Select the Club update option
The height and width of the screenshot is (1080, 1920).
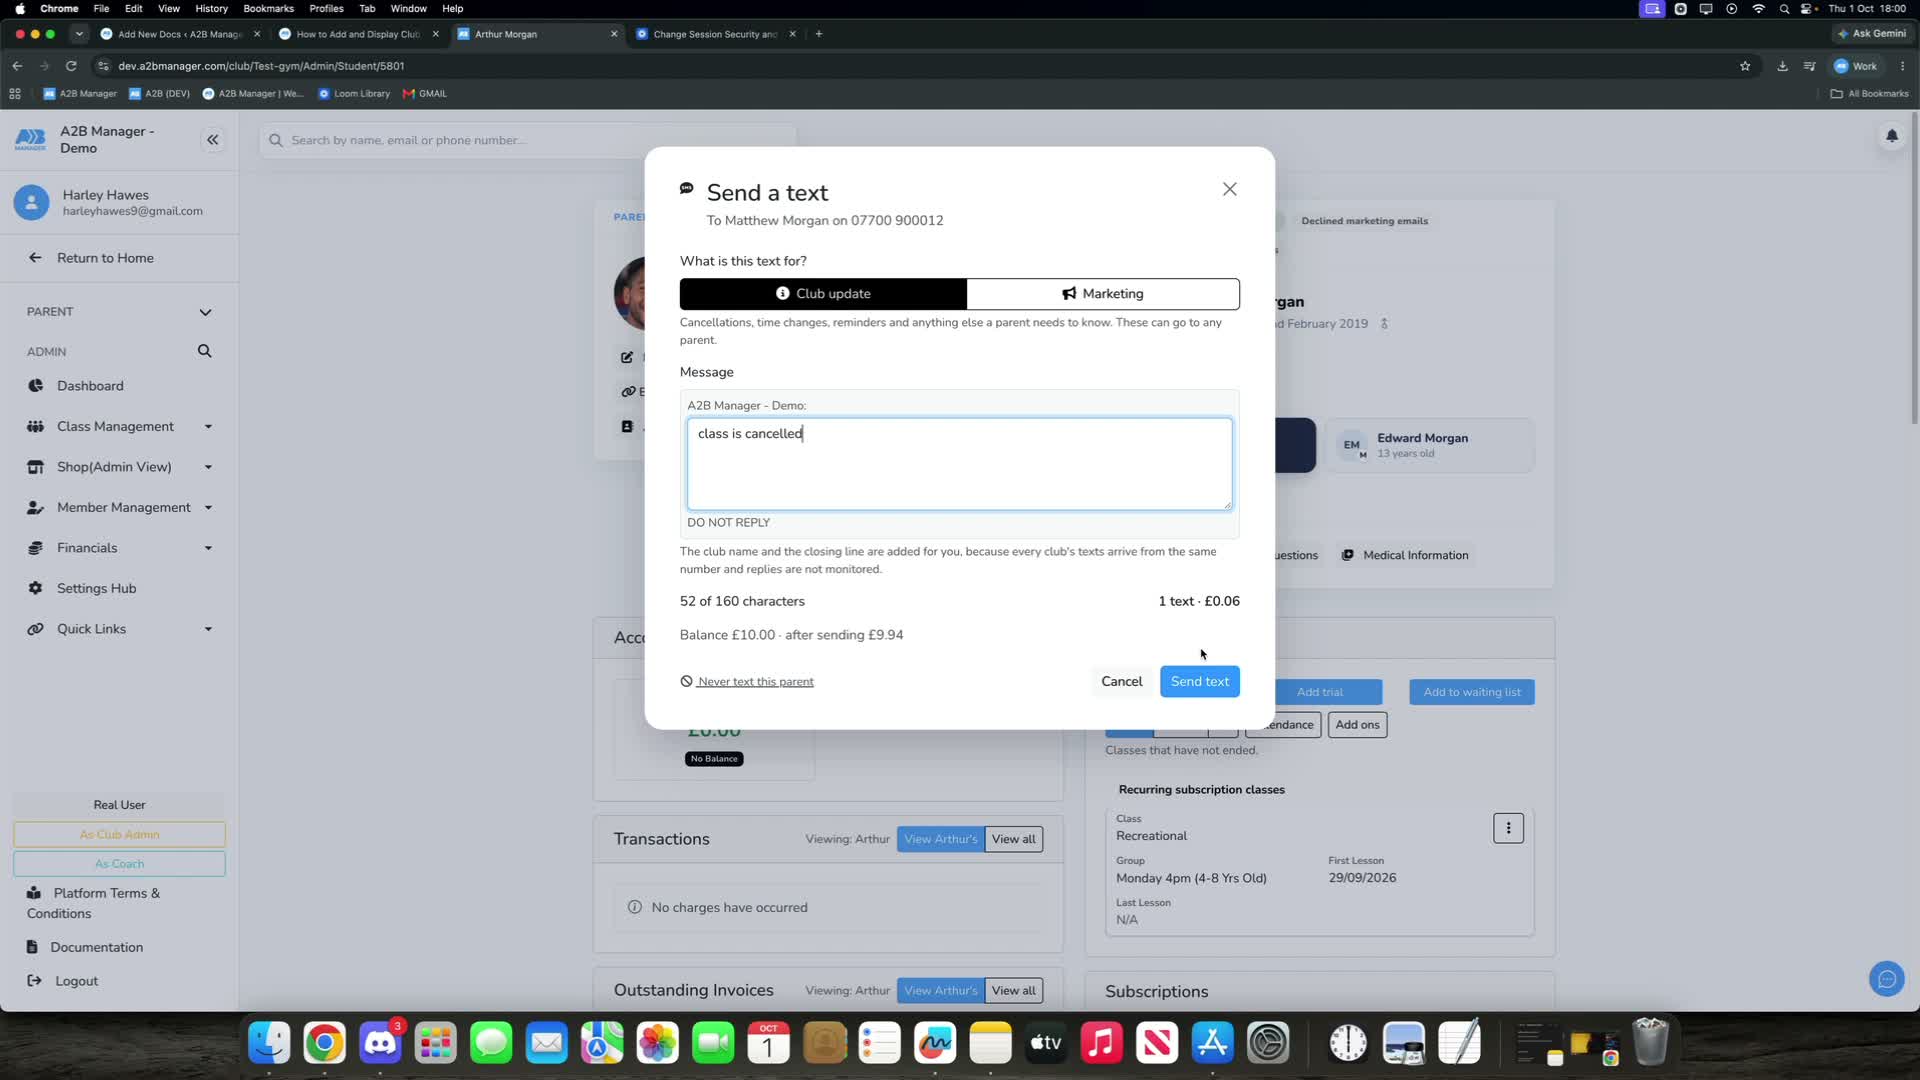(823, 293)
